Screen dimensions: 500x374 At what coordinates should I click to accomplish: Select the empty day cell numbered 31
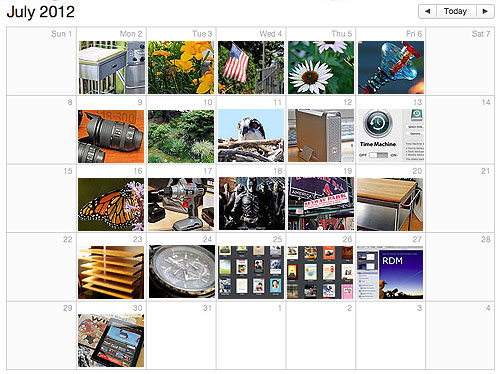[x=181, y=335]
